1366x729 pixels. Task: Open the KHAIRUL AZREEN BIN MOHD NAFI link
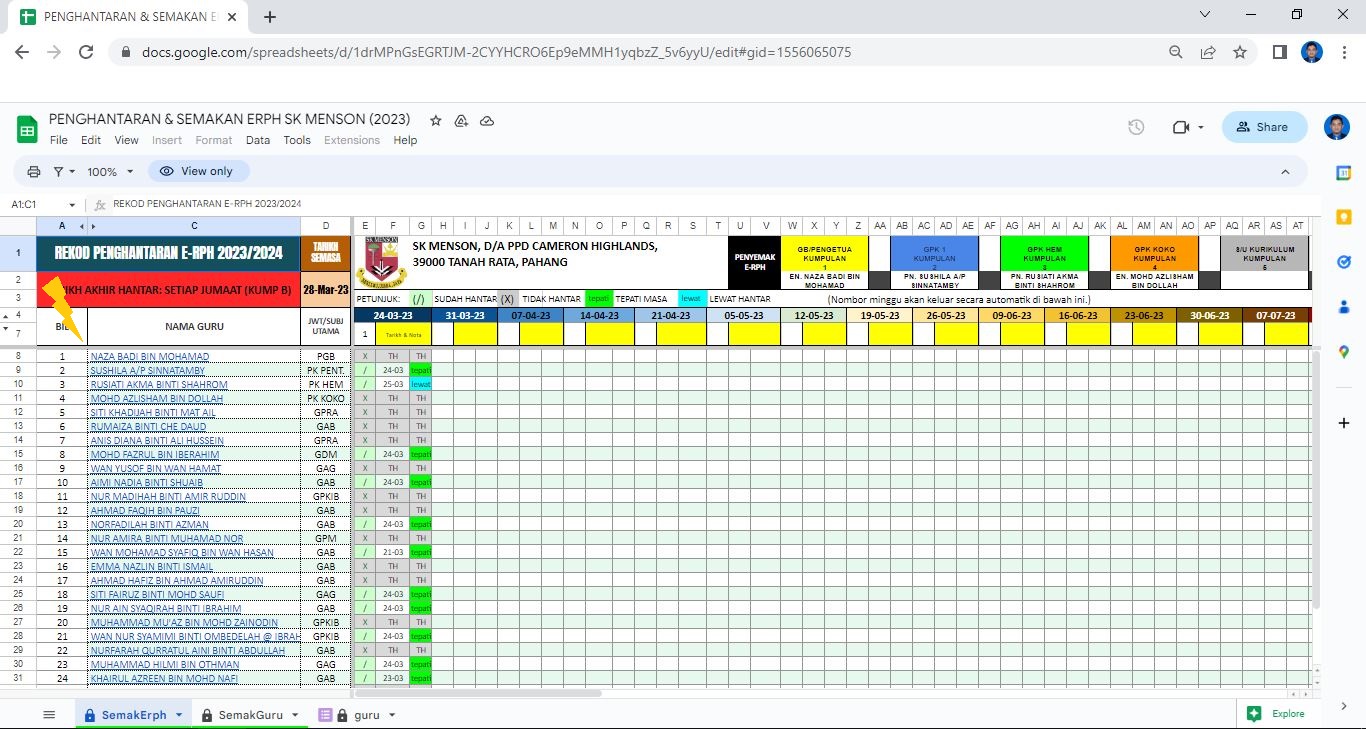164,679
